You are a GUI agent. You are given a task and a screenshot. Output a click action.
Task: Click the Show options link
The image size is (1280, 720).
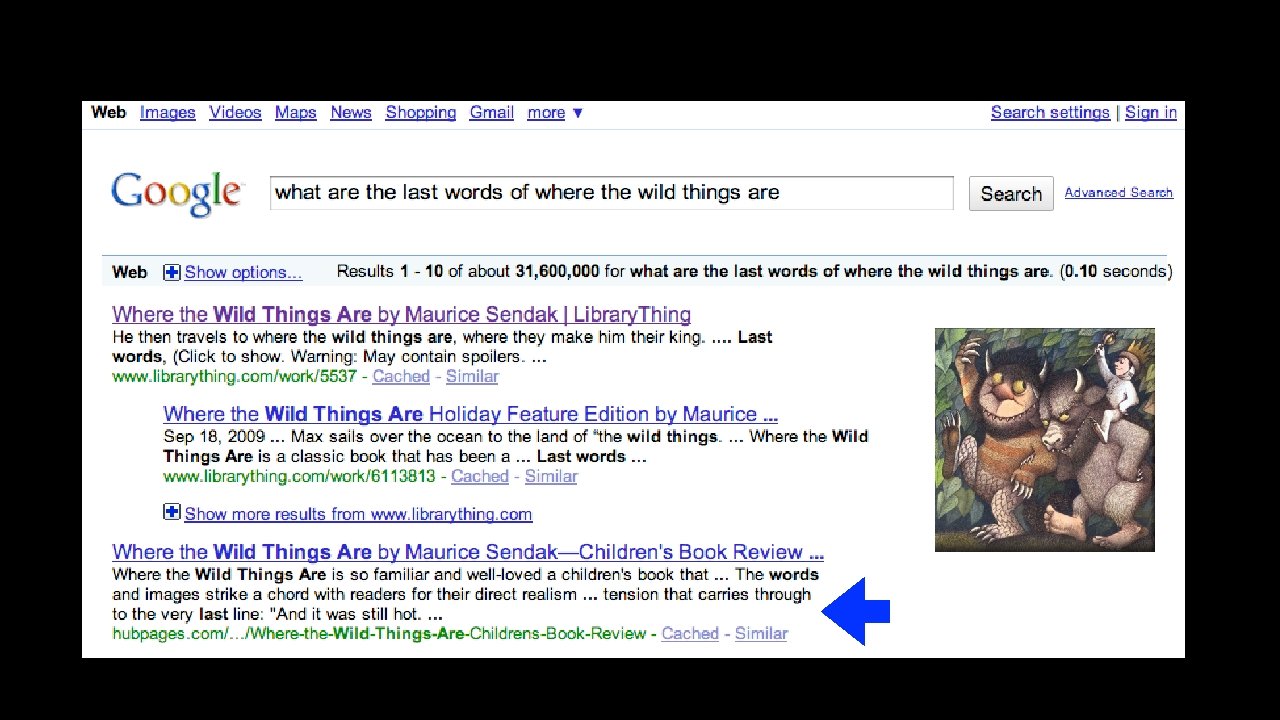coord(243,272)
